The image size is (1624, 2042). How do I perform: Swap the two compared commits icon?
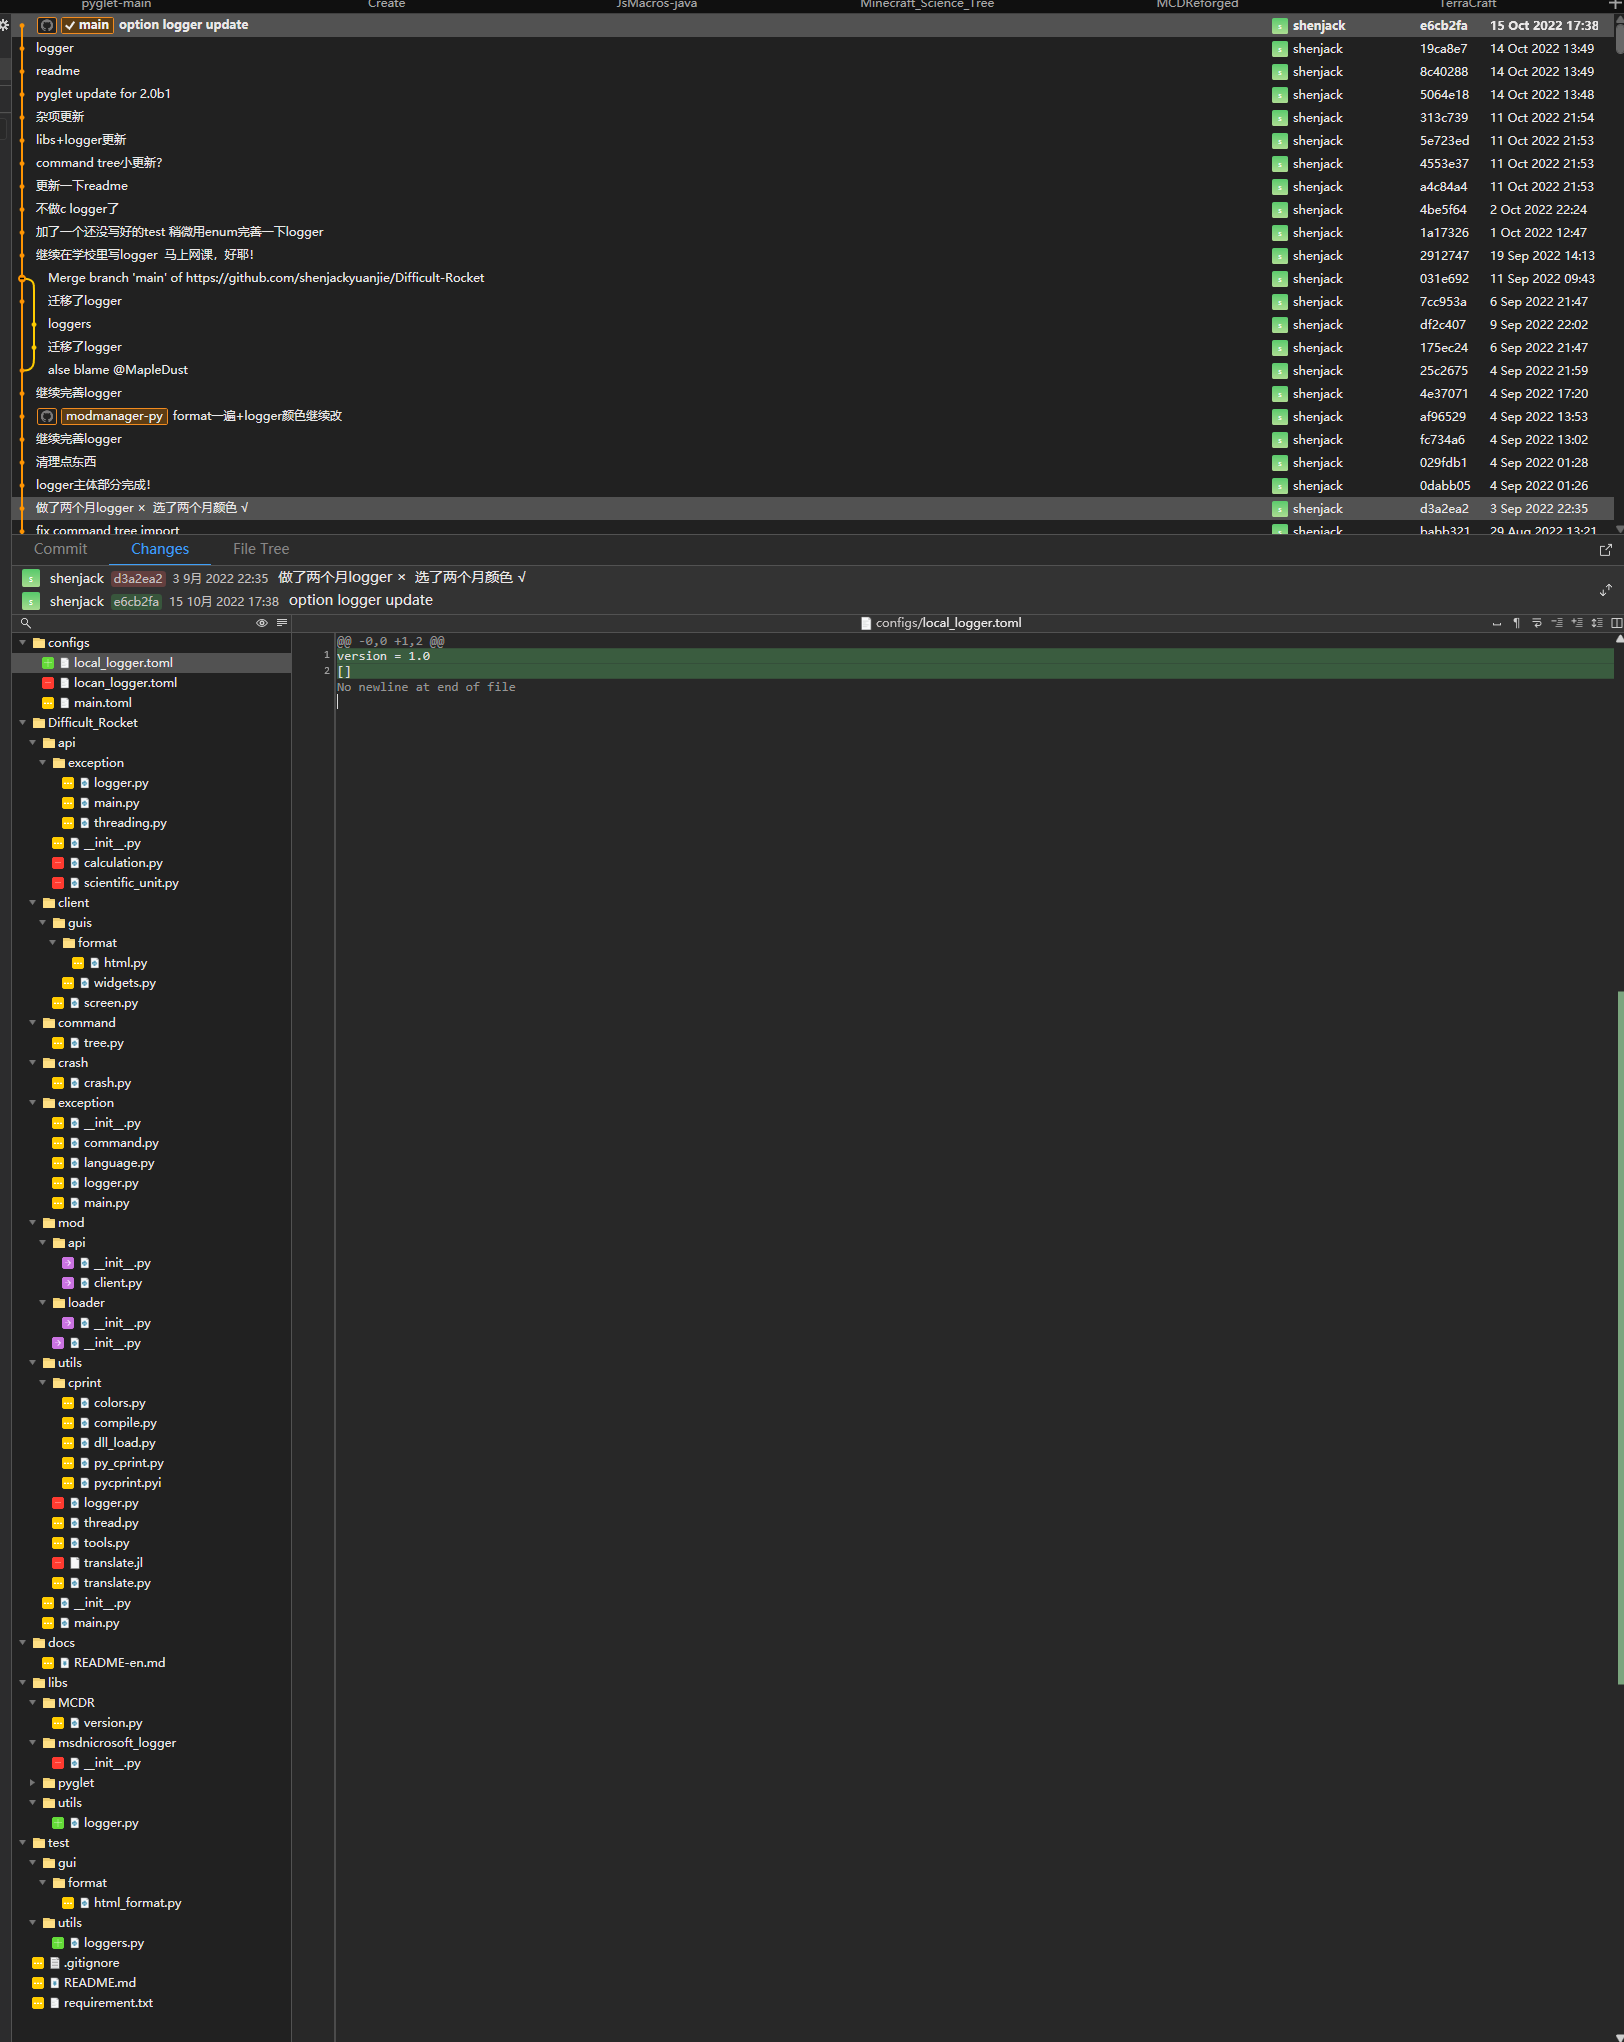pos(1606,590)
